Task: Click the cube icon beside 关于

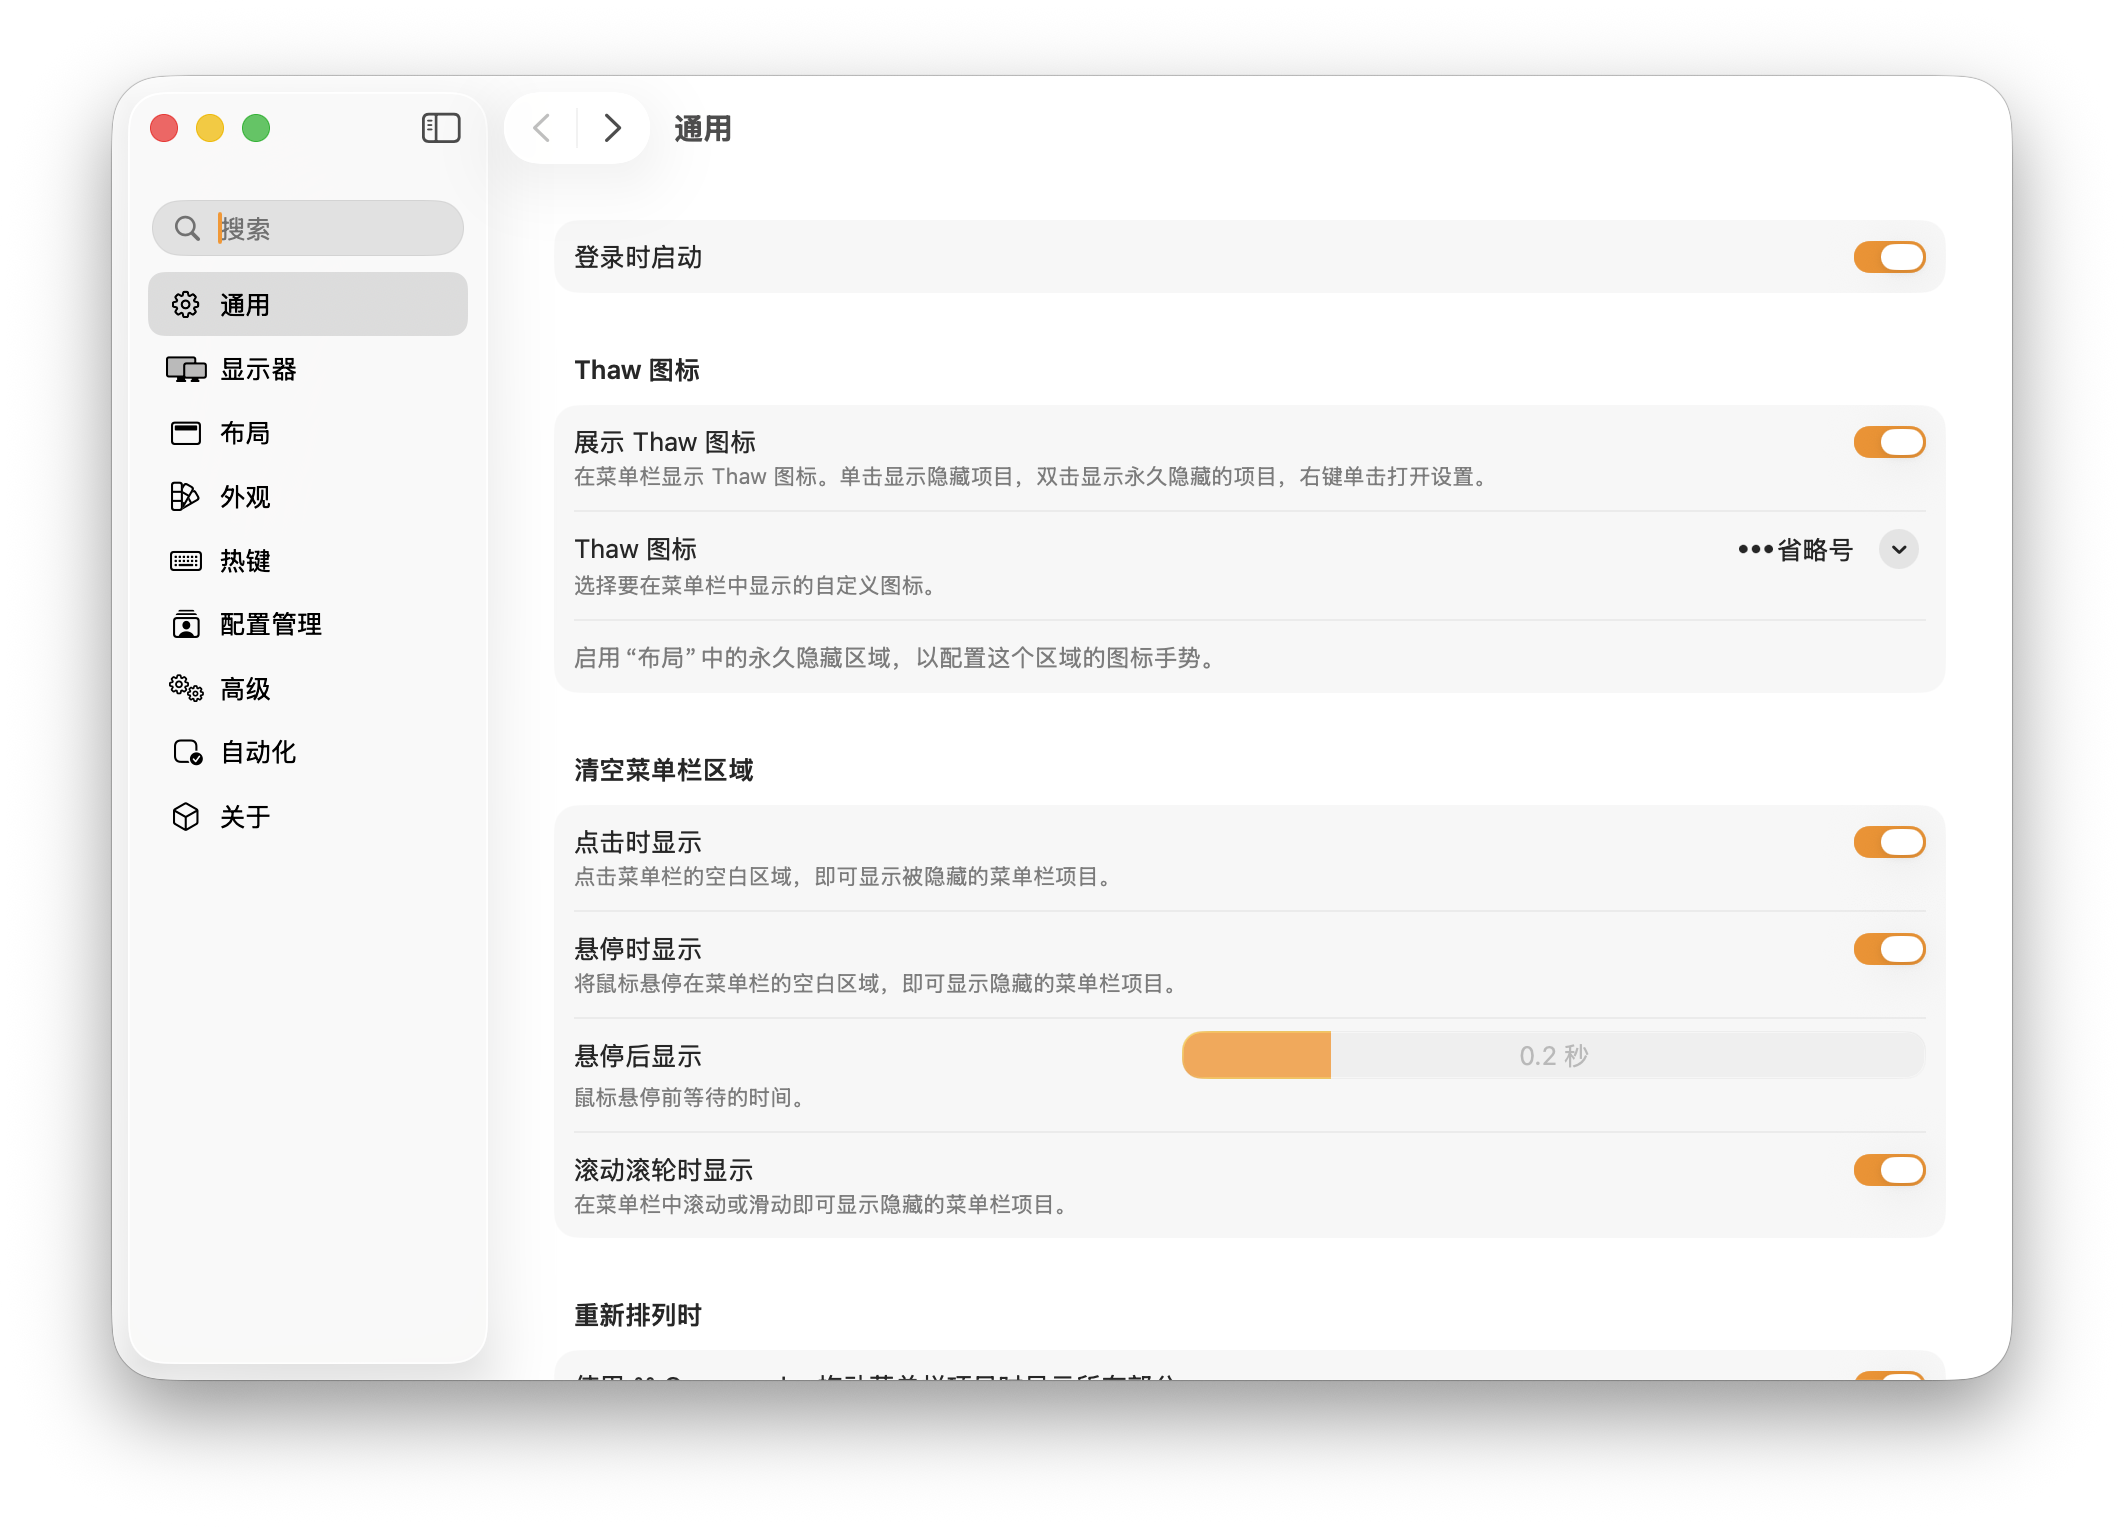Action: [186, 817]
